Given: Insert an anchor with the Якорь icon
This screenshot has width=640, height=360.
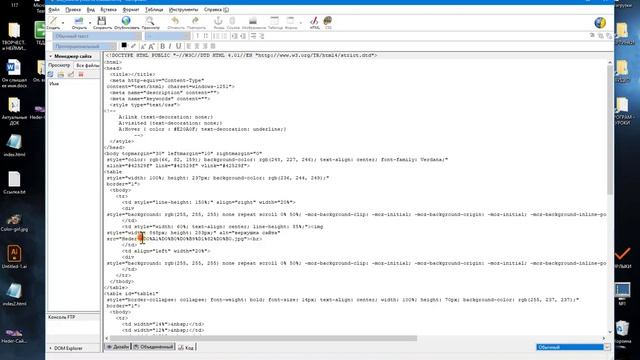Looking at the screenshot, I should pos(218,21).
